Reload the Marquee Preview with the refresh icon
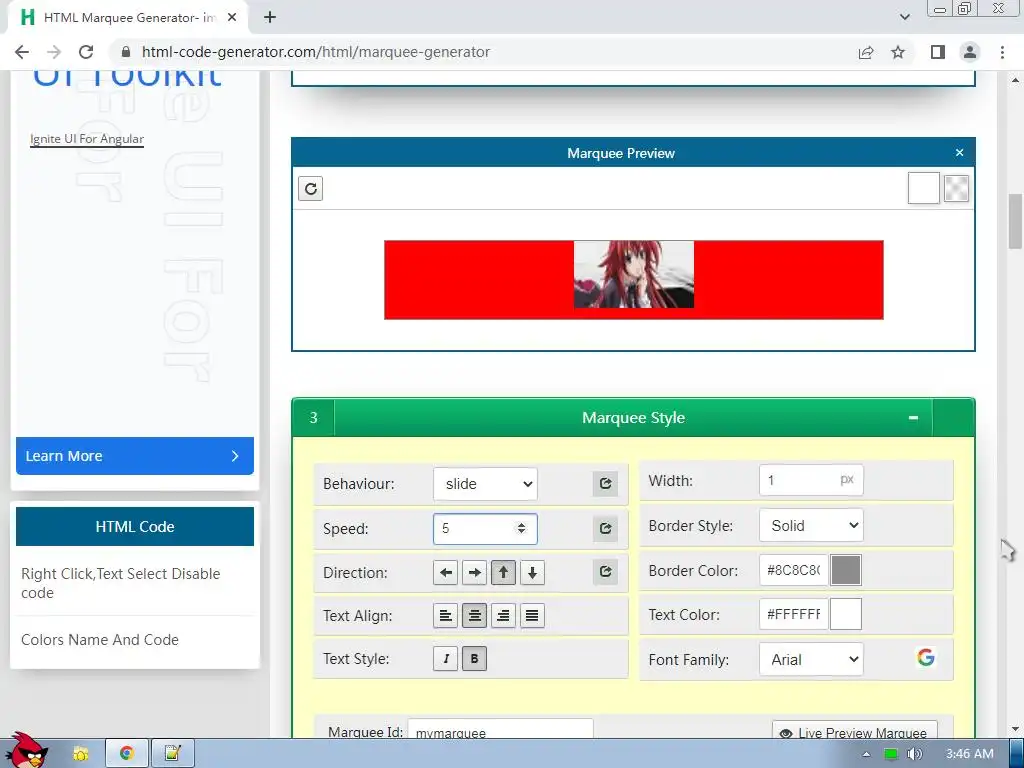 click(x=310, y=189)
